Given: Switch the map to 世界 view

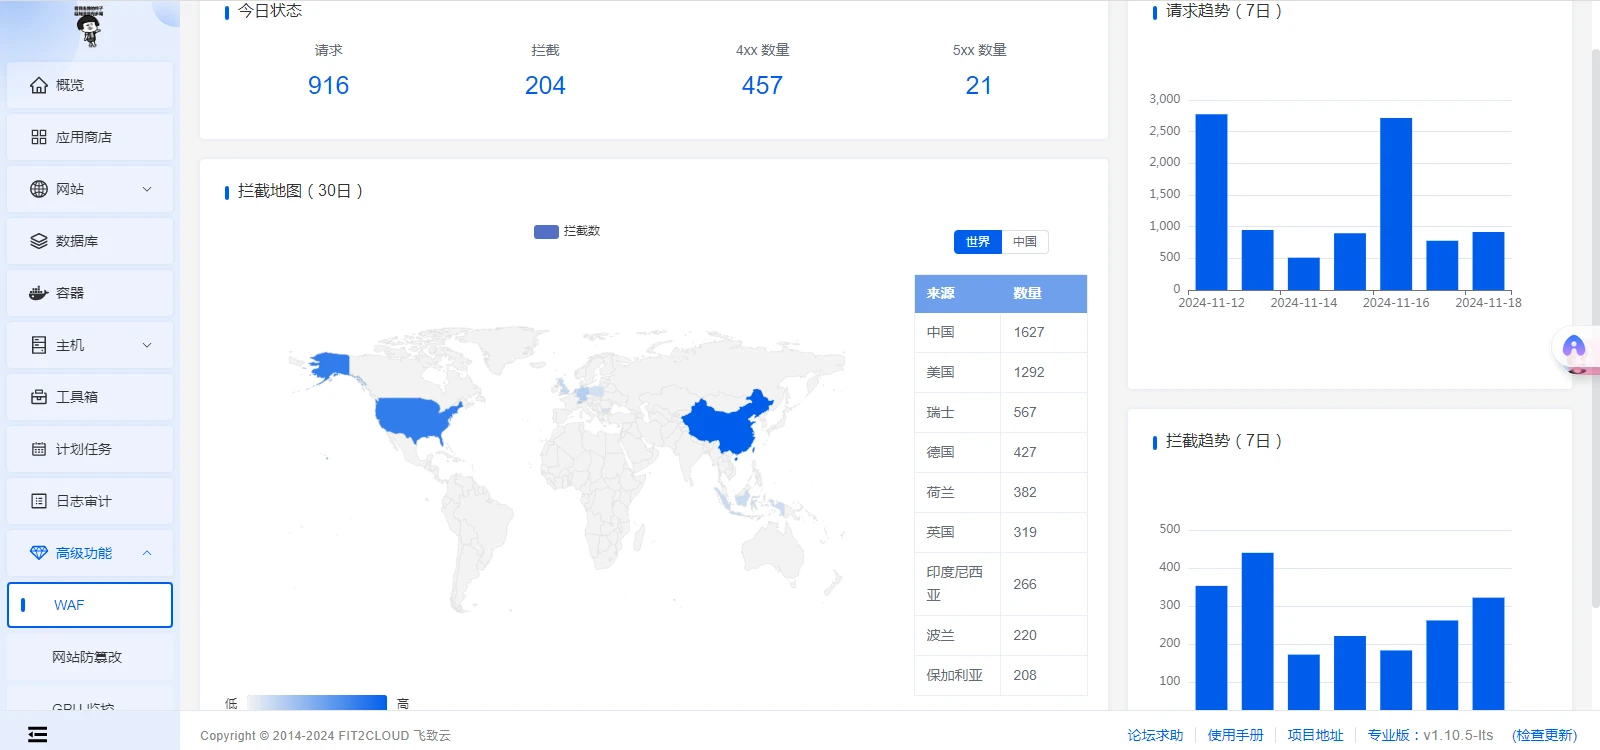Looking at the screenshot, I should [x=977, y=242].
